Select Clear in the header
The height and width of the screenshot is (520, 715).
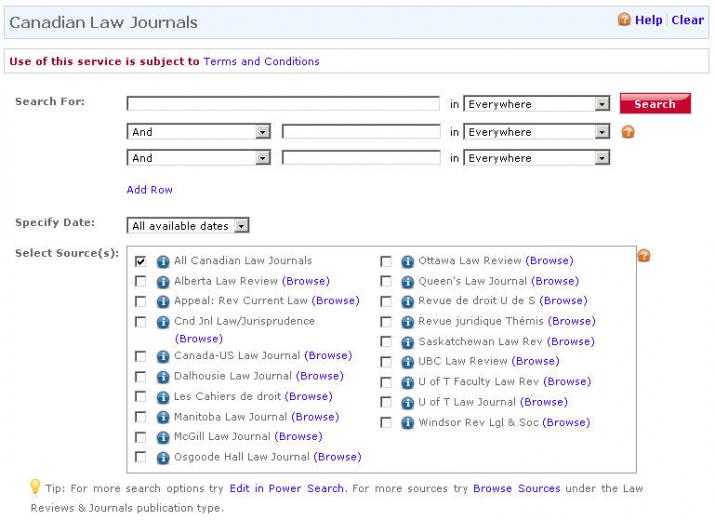coord(687,20)
